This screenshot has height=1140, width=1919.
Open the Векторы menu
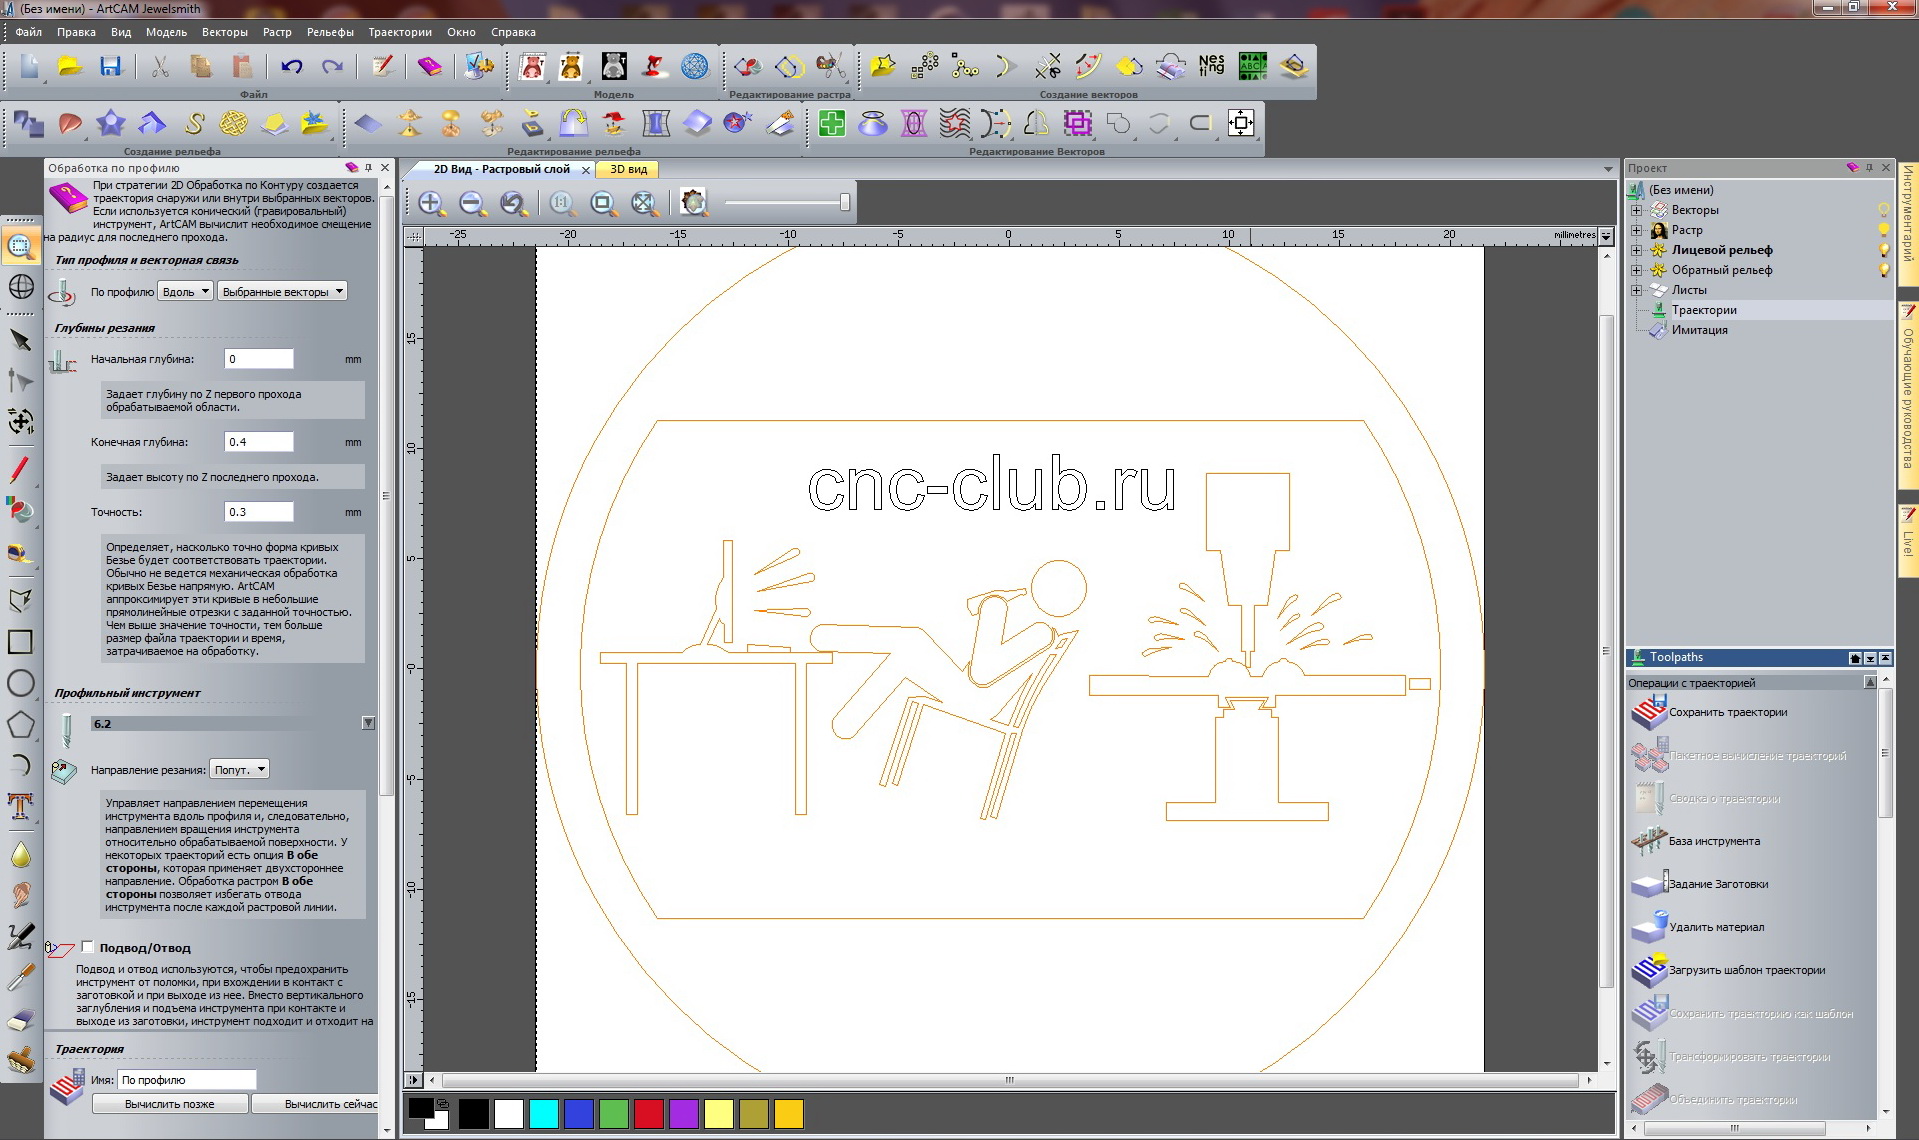coord(225,32)
